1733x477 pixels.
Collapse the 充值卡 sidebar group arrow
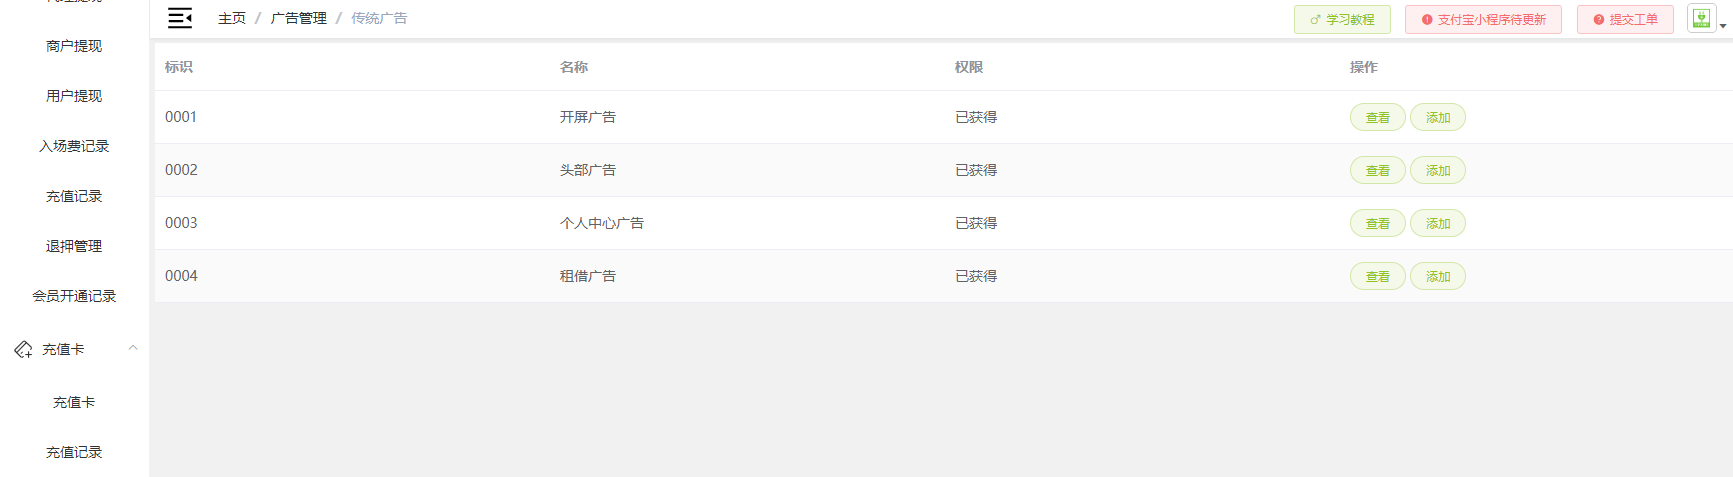tap(133, 348)
